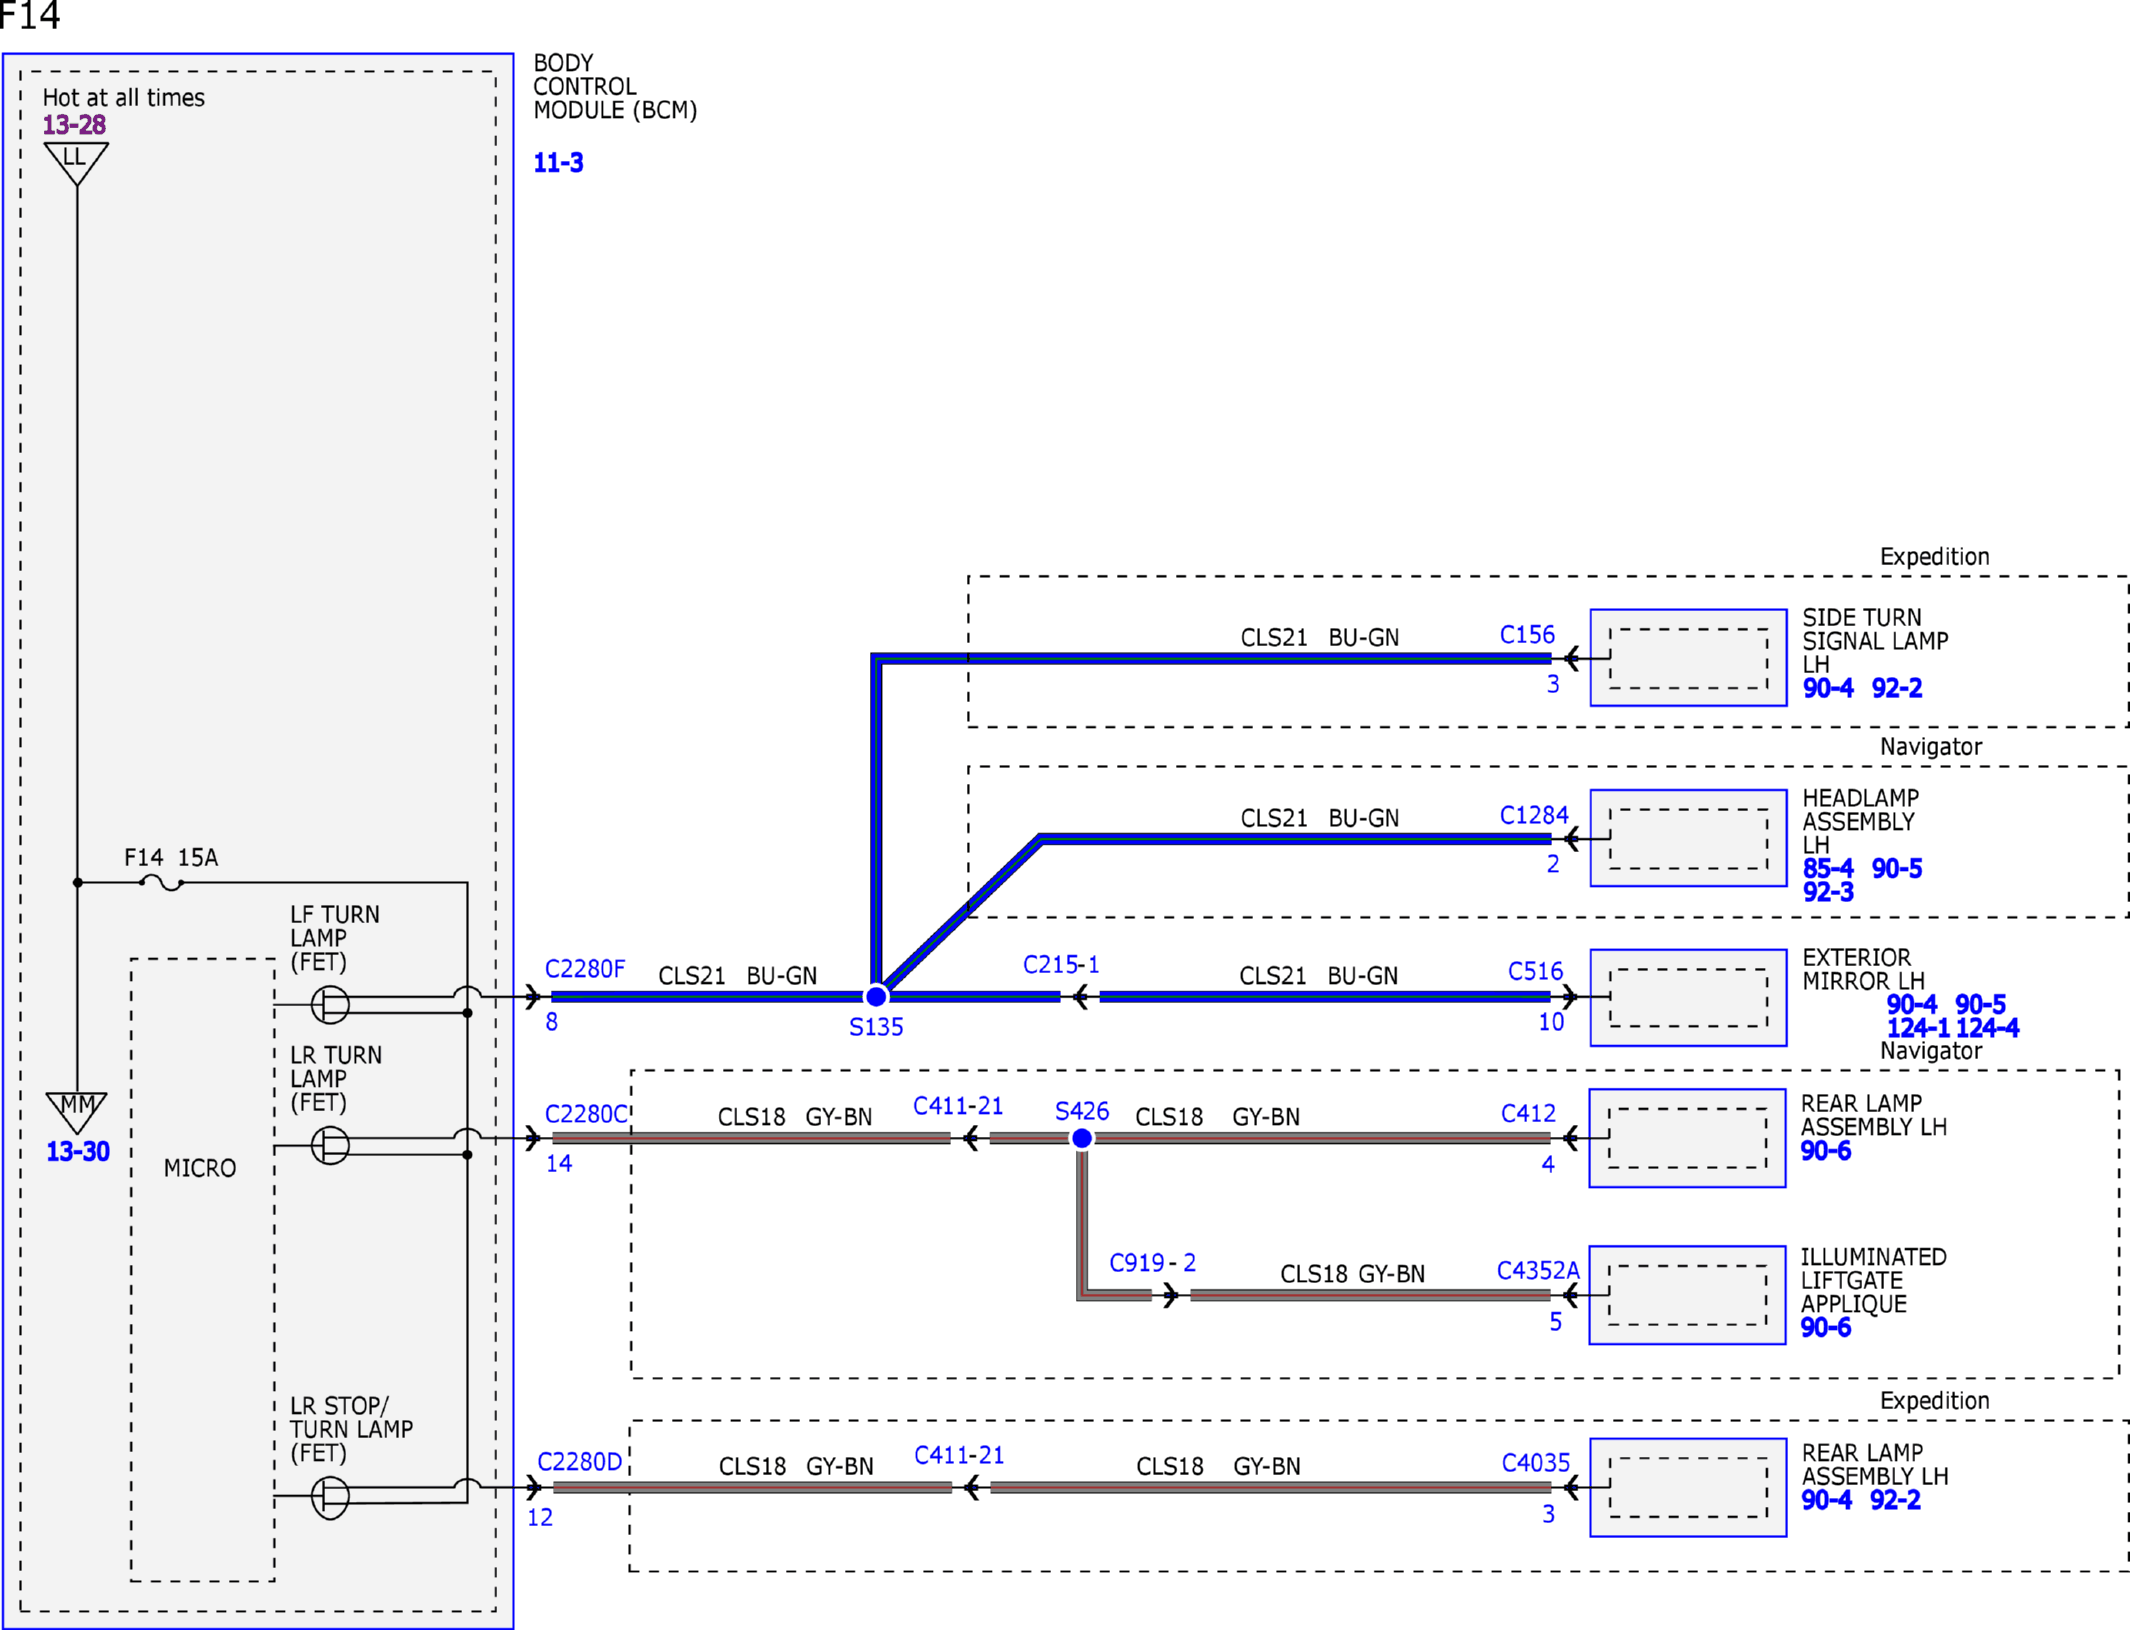Click the Navigator Rear Lamp Assembly LH box

click(1687, 1138)
